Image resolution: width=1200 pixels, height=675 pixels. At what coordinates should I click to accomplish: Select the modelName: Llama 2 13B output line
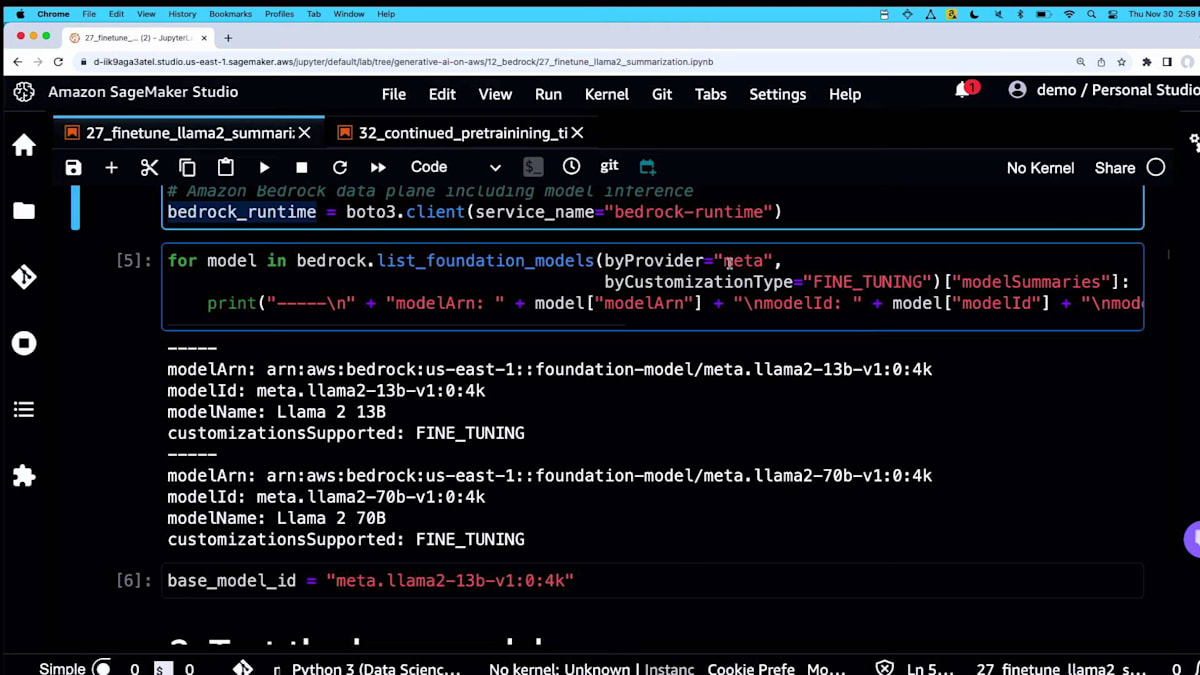[276, 412]
